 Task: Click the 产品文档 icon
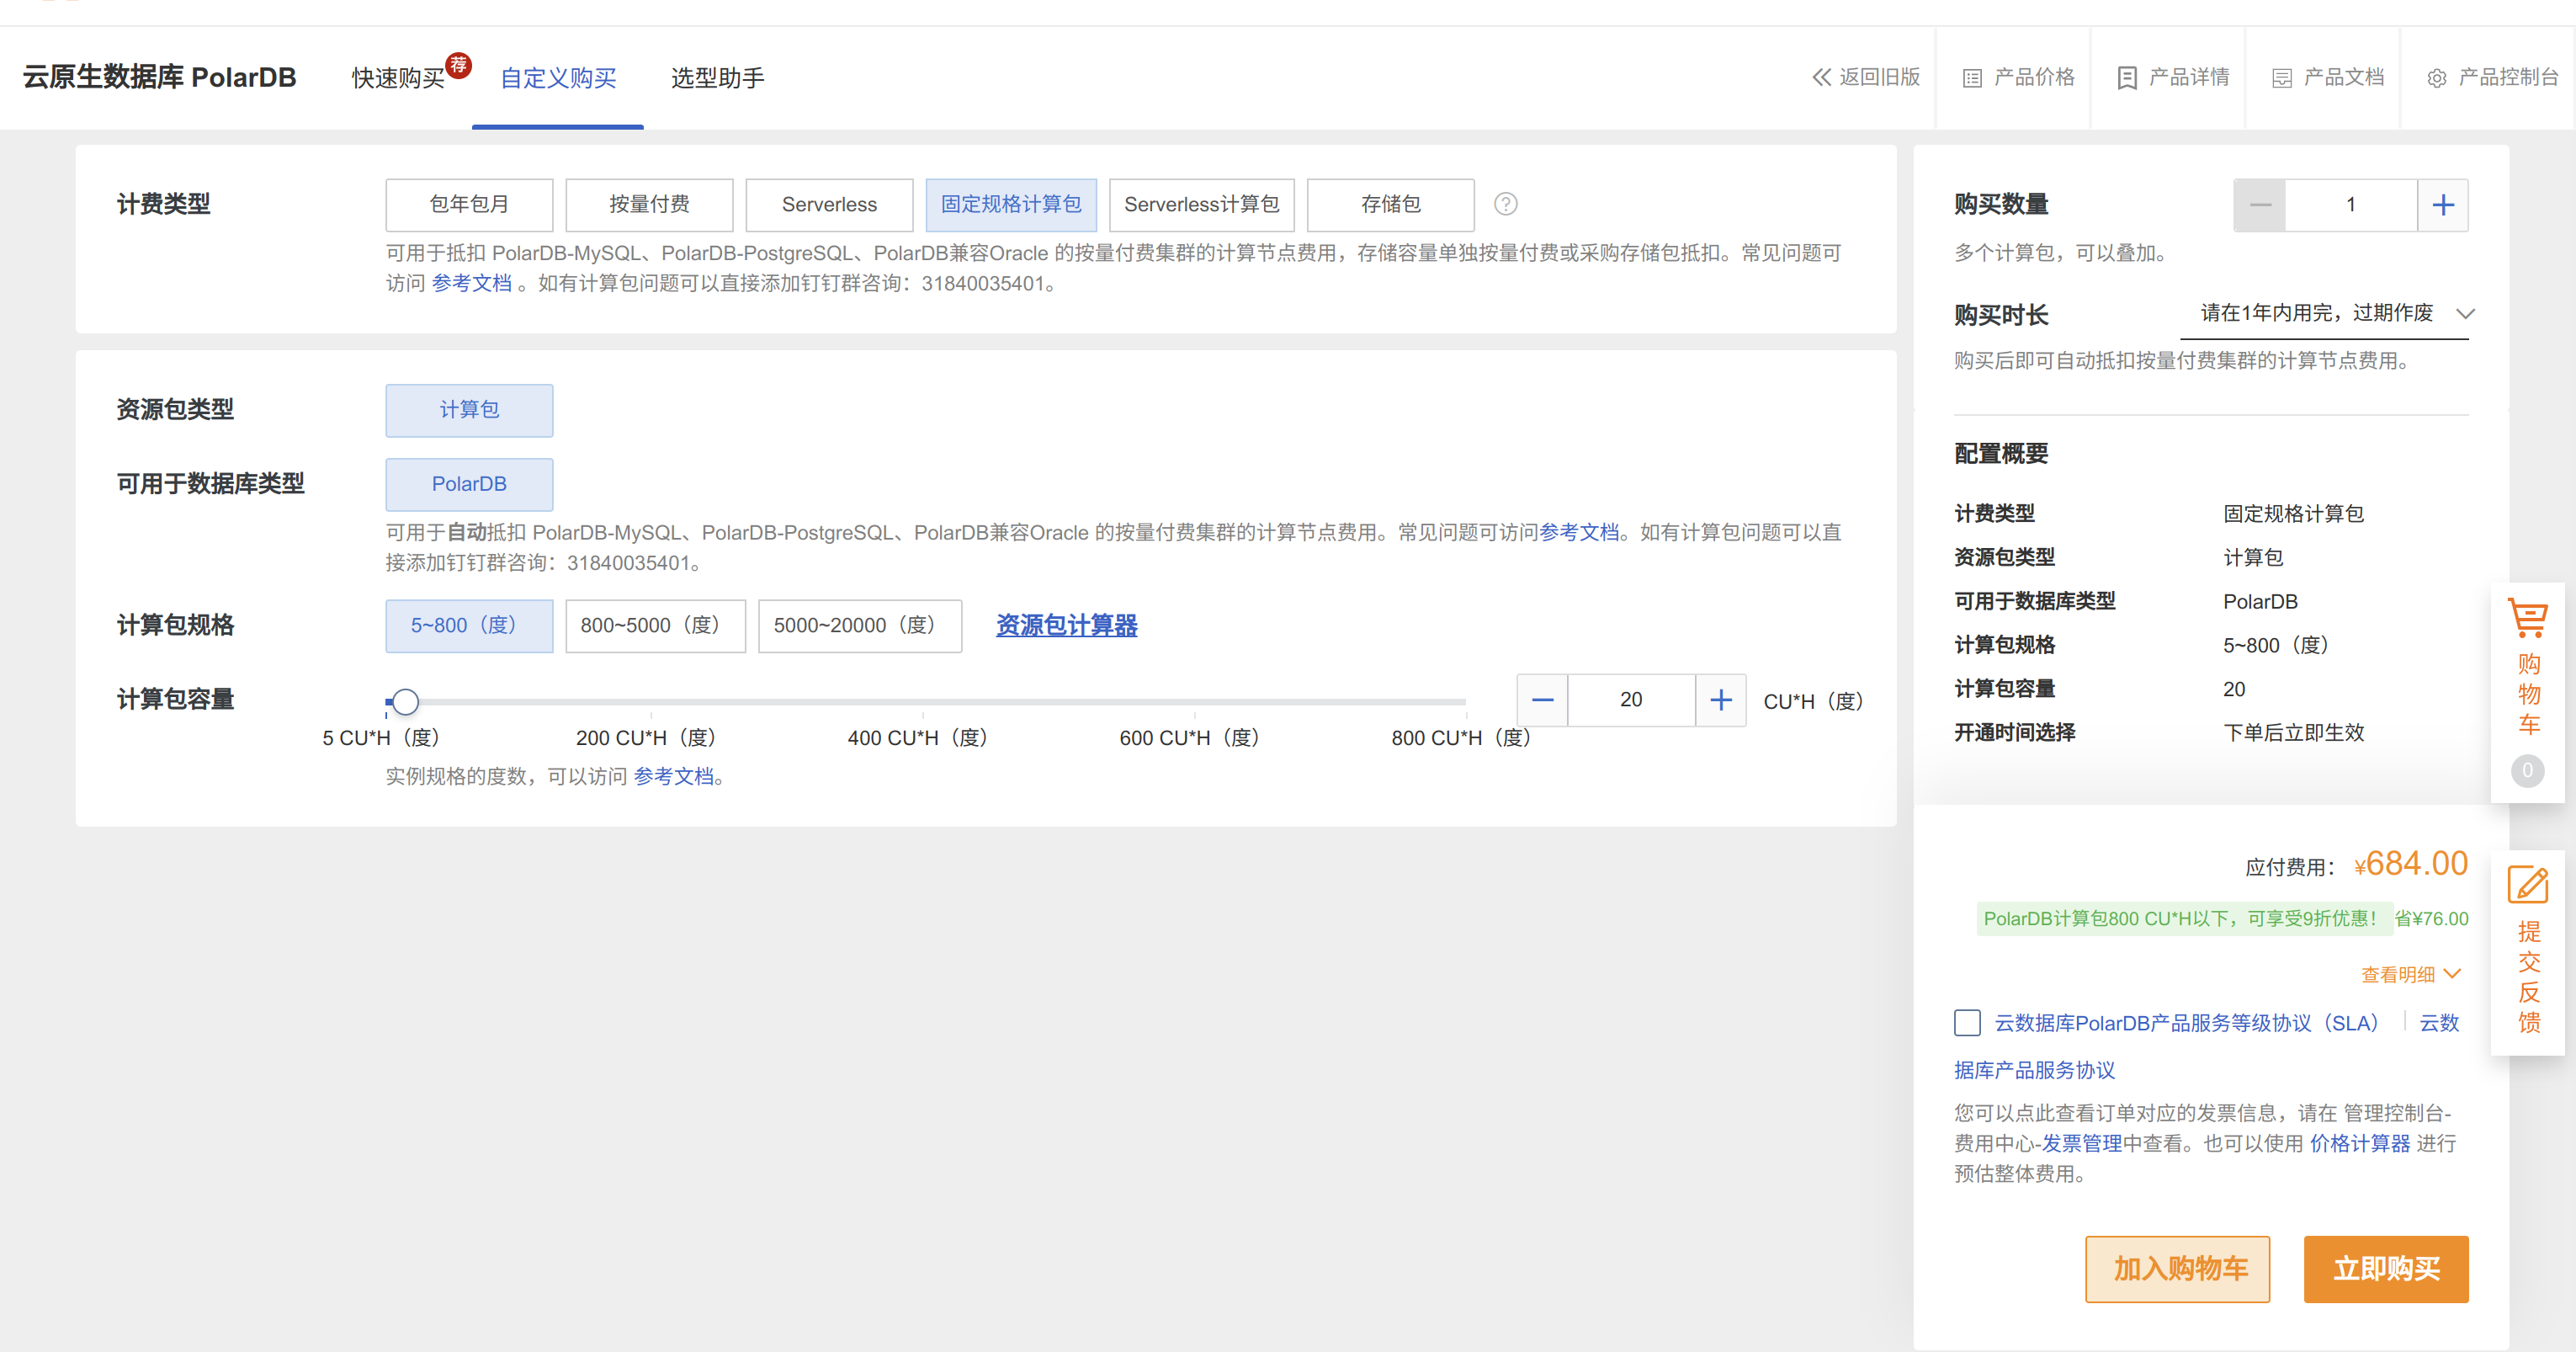tap(2281, 78)
